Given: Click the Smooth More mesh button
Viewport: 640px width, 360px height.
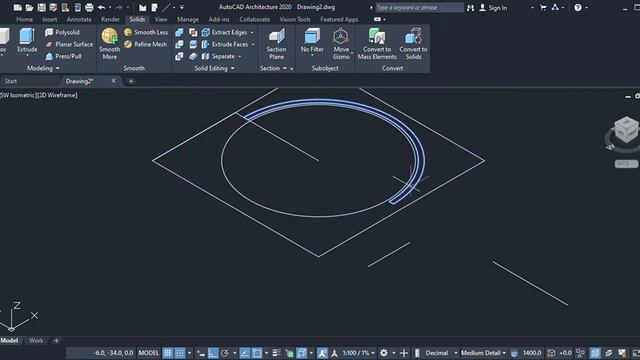Looking at the screenshot, I should (x=109, y=44).
